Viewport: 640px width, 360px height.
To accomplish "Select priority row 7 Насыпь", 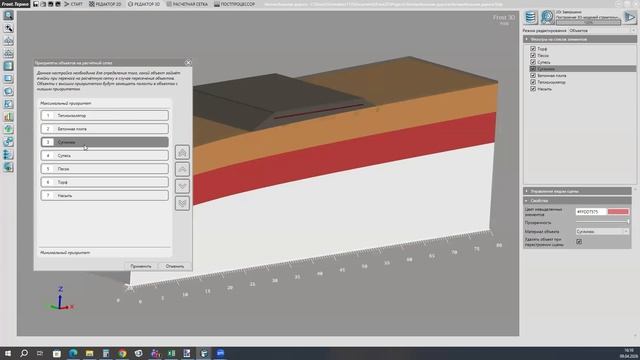I will 104,196.
